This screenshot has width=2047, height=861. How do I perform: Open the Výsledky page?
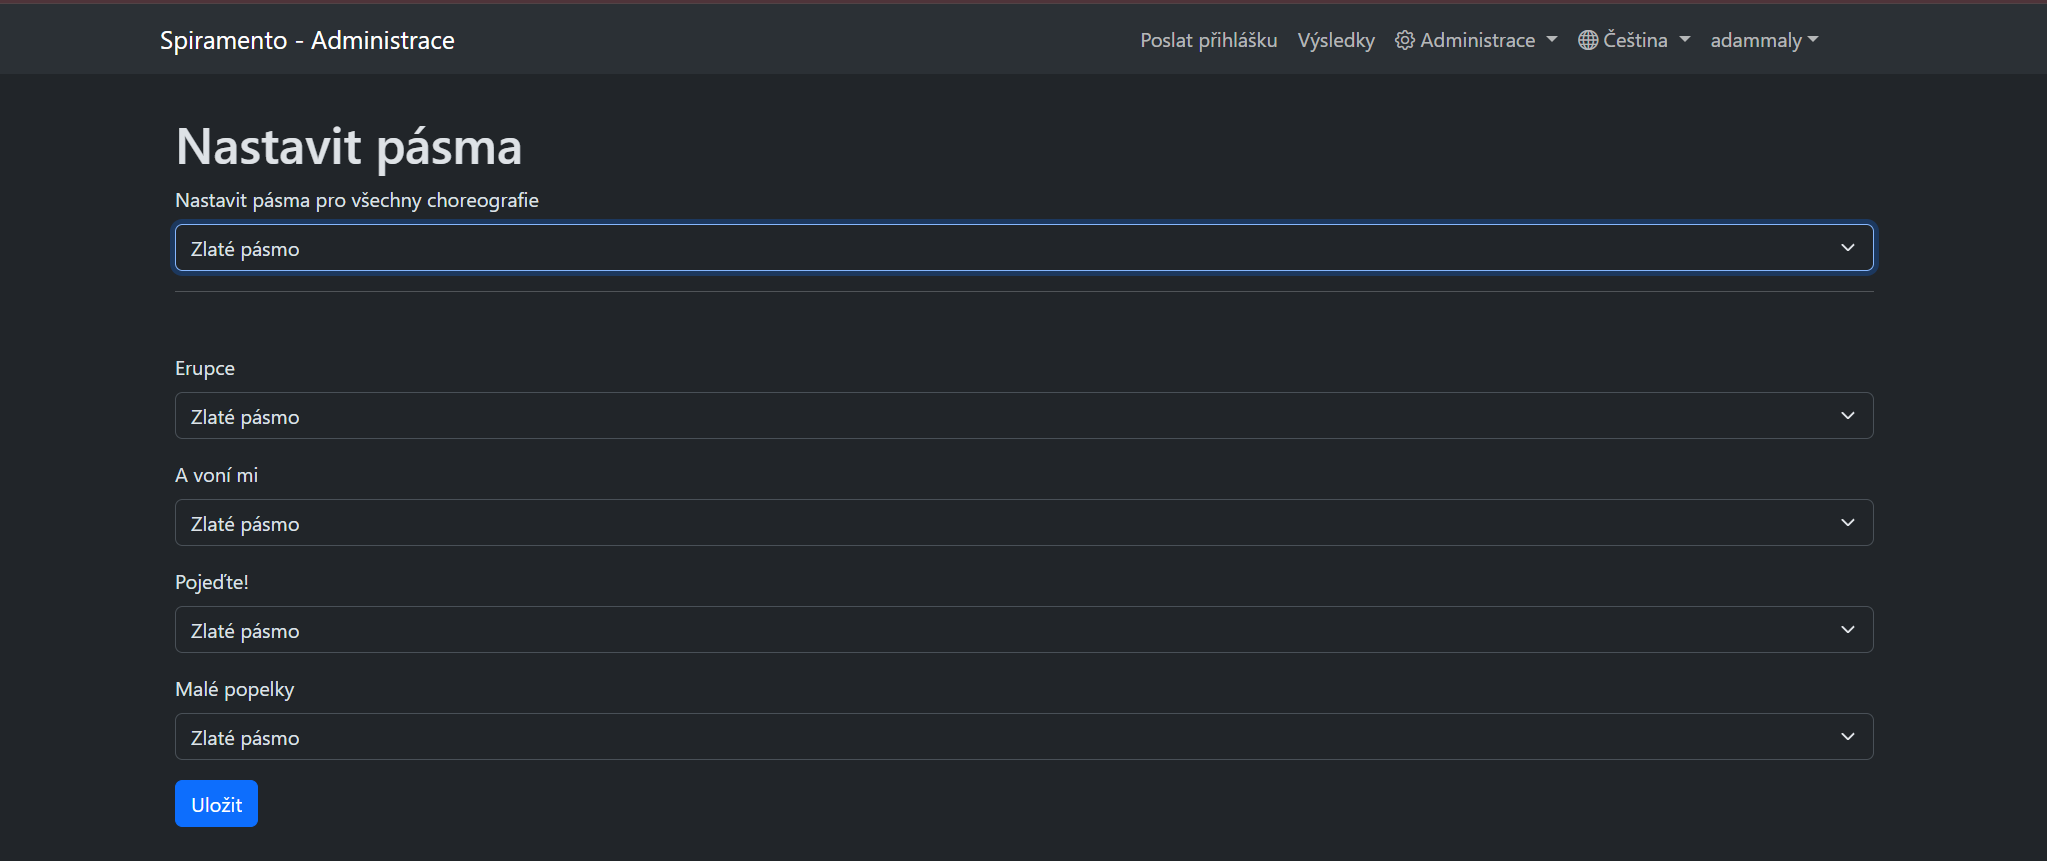[1336, 40]
